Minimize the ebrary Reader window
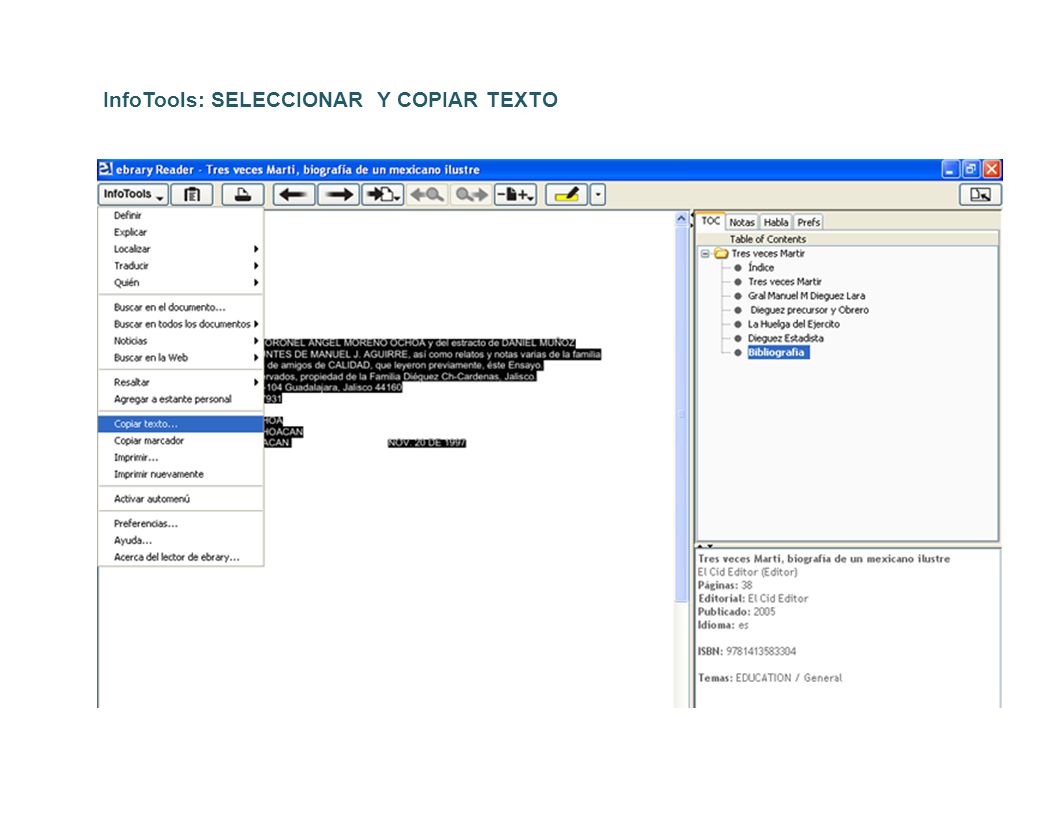Viewport: 1056px width, 816px height. (950, 170)
